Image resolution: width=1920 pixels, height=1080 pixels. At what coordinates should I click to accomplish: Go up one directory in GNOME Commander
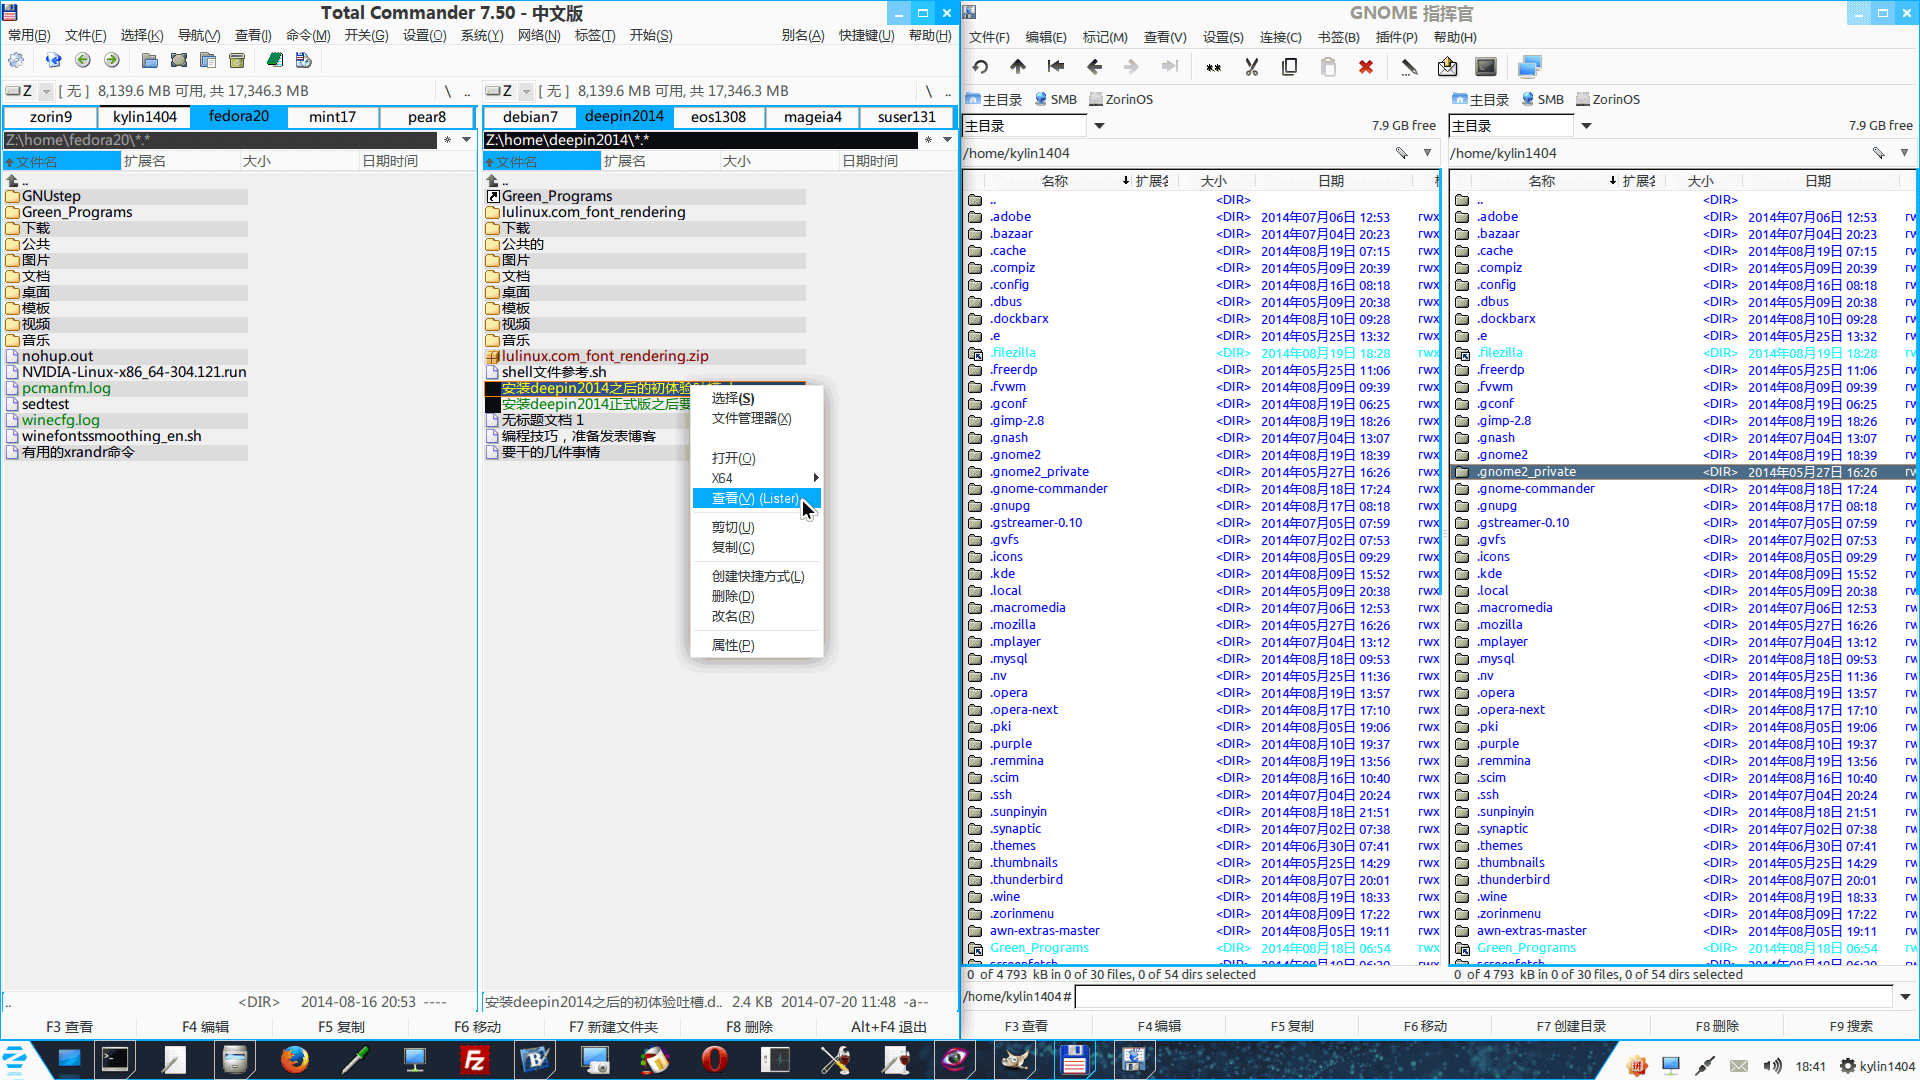(x=1018, y=67)
